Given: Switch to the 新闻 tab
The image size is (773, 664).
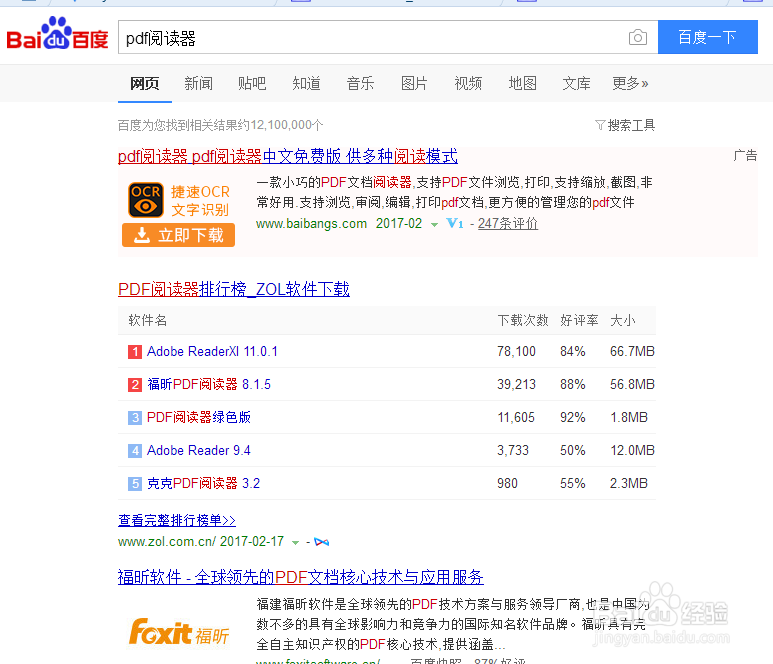Looking at the screenshot, I should coord(198,83).
